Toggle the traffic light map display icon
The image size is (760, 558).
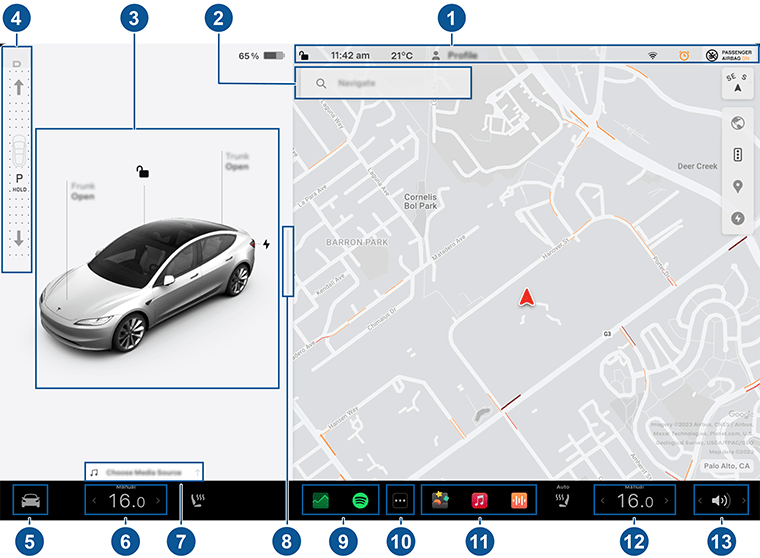737,155
